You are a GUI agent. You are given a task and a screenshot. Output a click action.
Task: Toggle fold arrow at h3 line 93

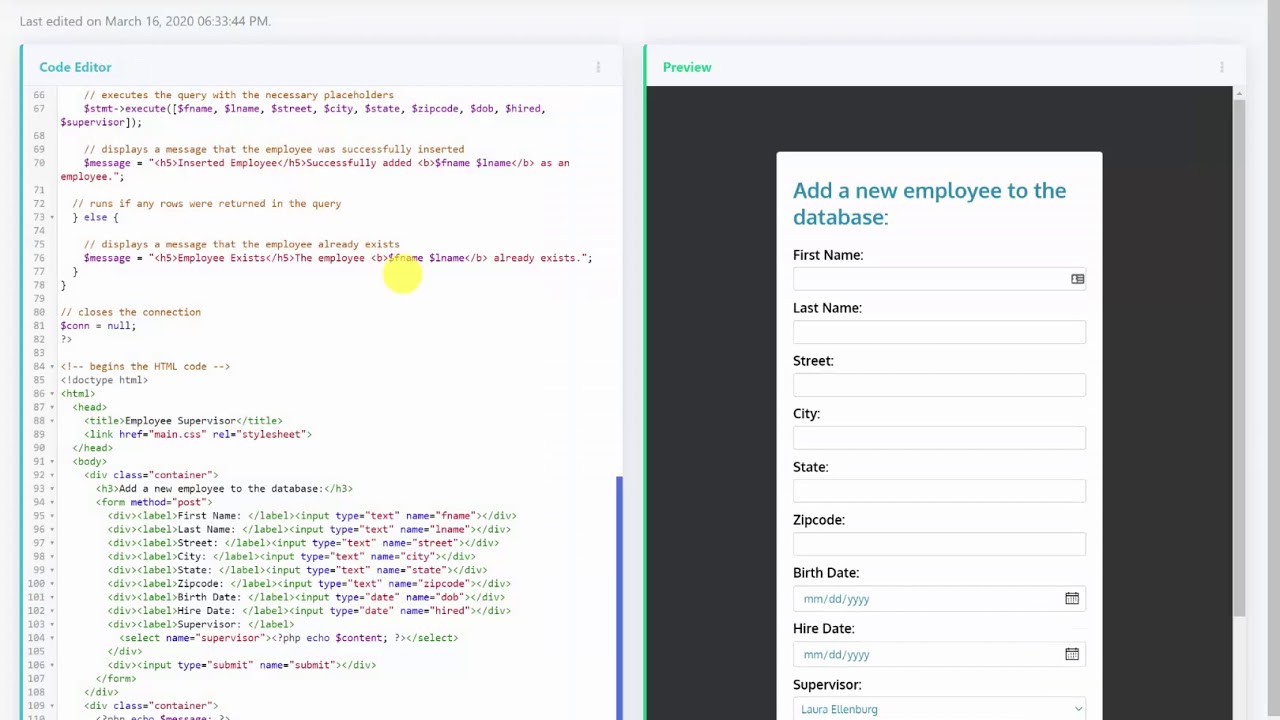pos(52,488)
